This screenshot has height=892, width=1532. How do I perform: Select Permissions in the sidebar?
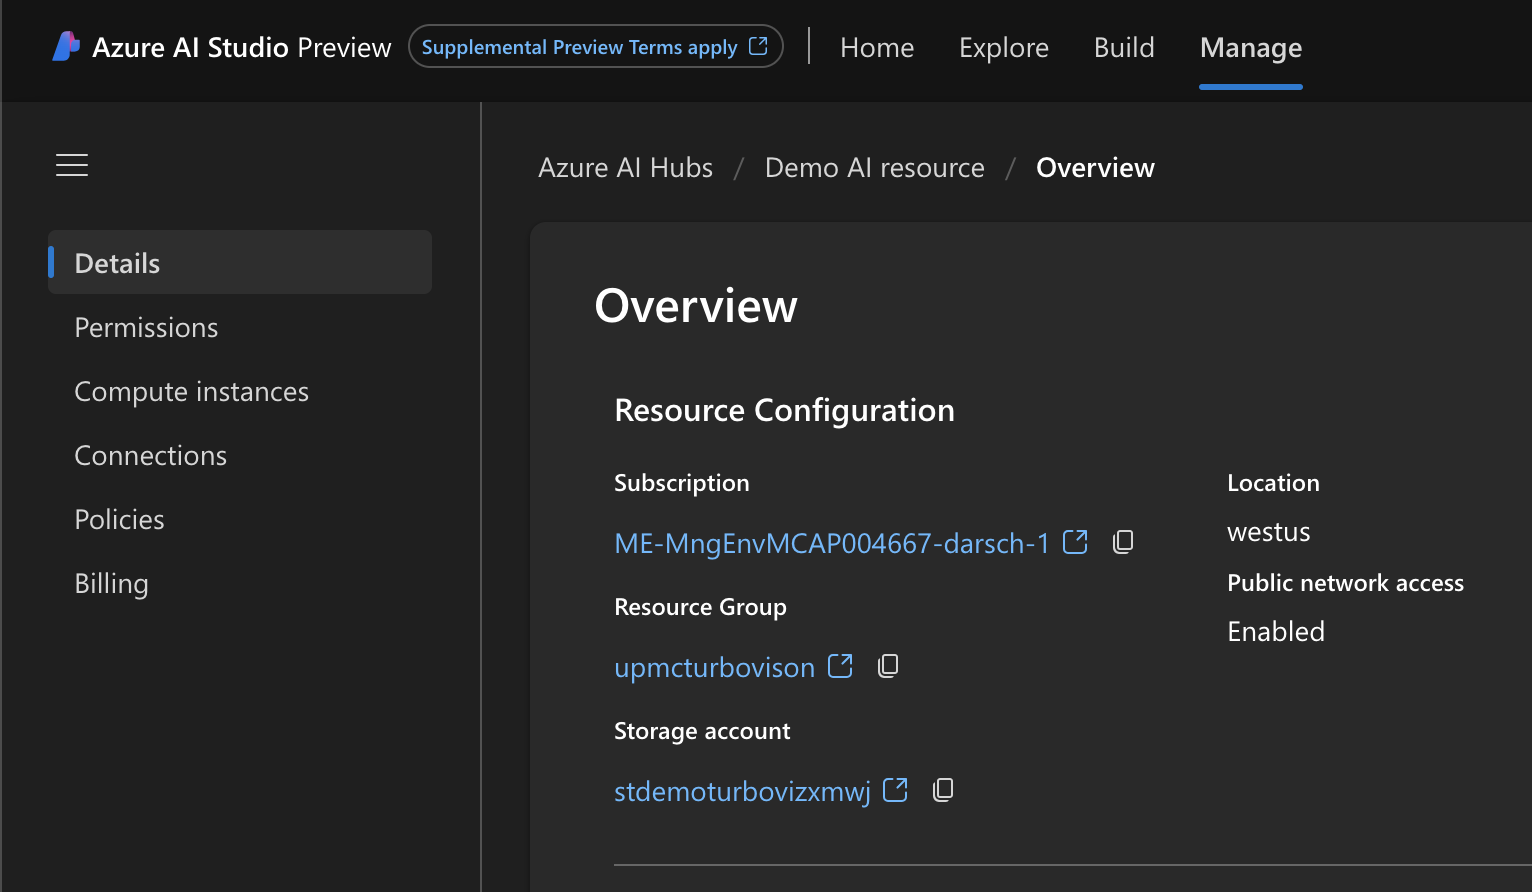pos(146,327)
